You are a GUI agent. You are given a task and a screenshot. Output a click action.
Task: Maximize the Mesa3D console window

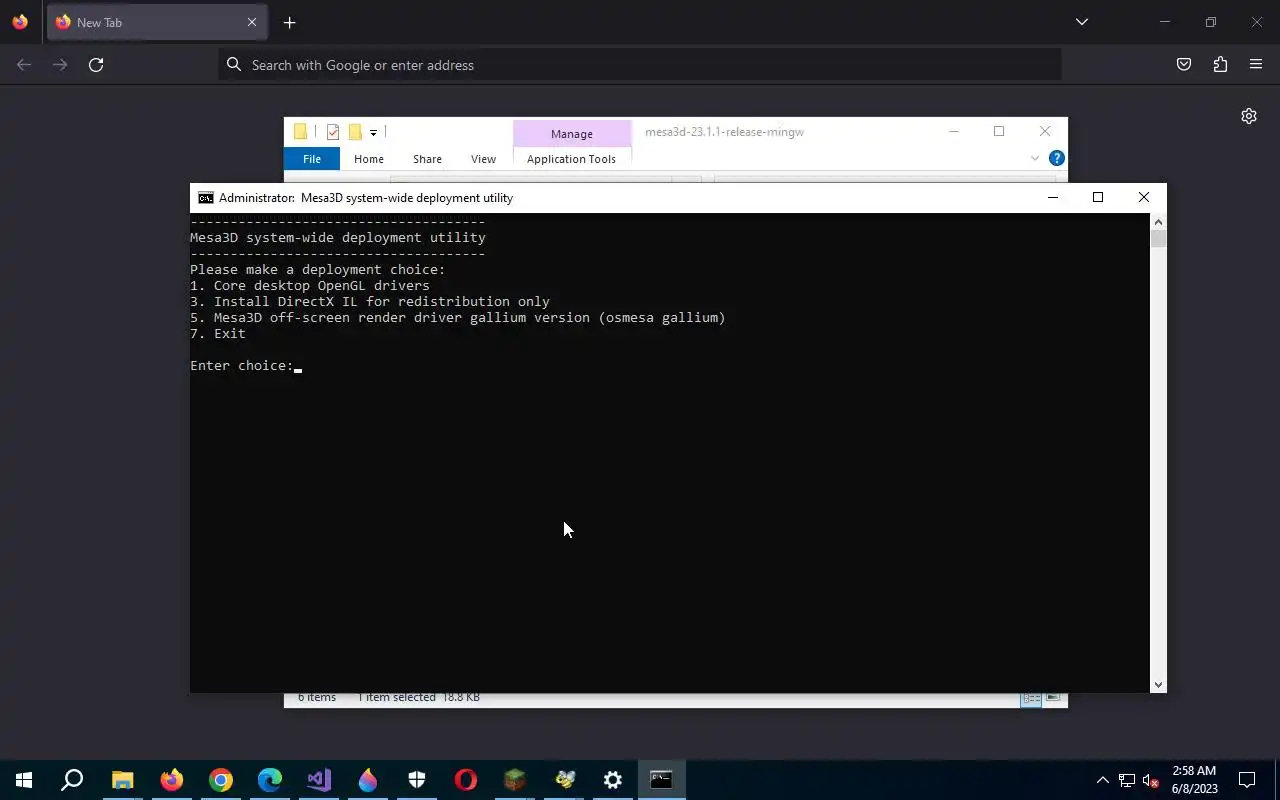(x=1098, y=197)
